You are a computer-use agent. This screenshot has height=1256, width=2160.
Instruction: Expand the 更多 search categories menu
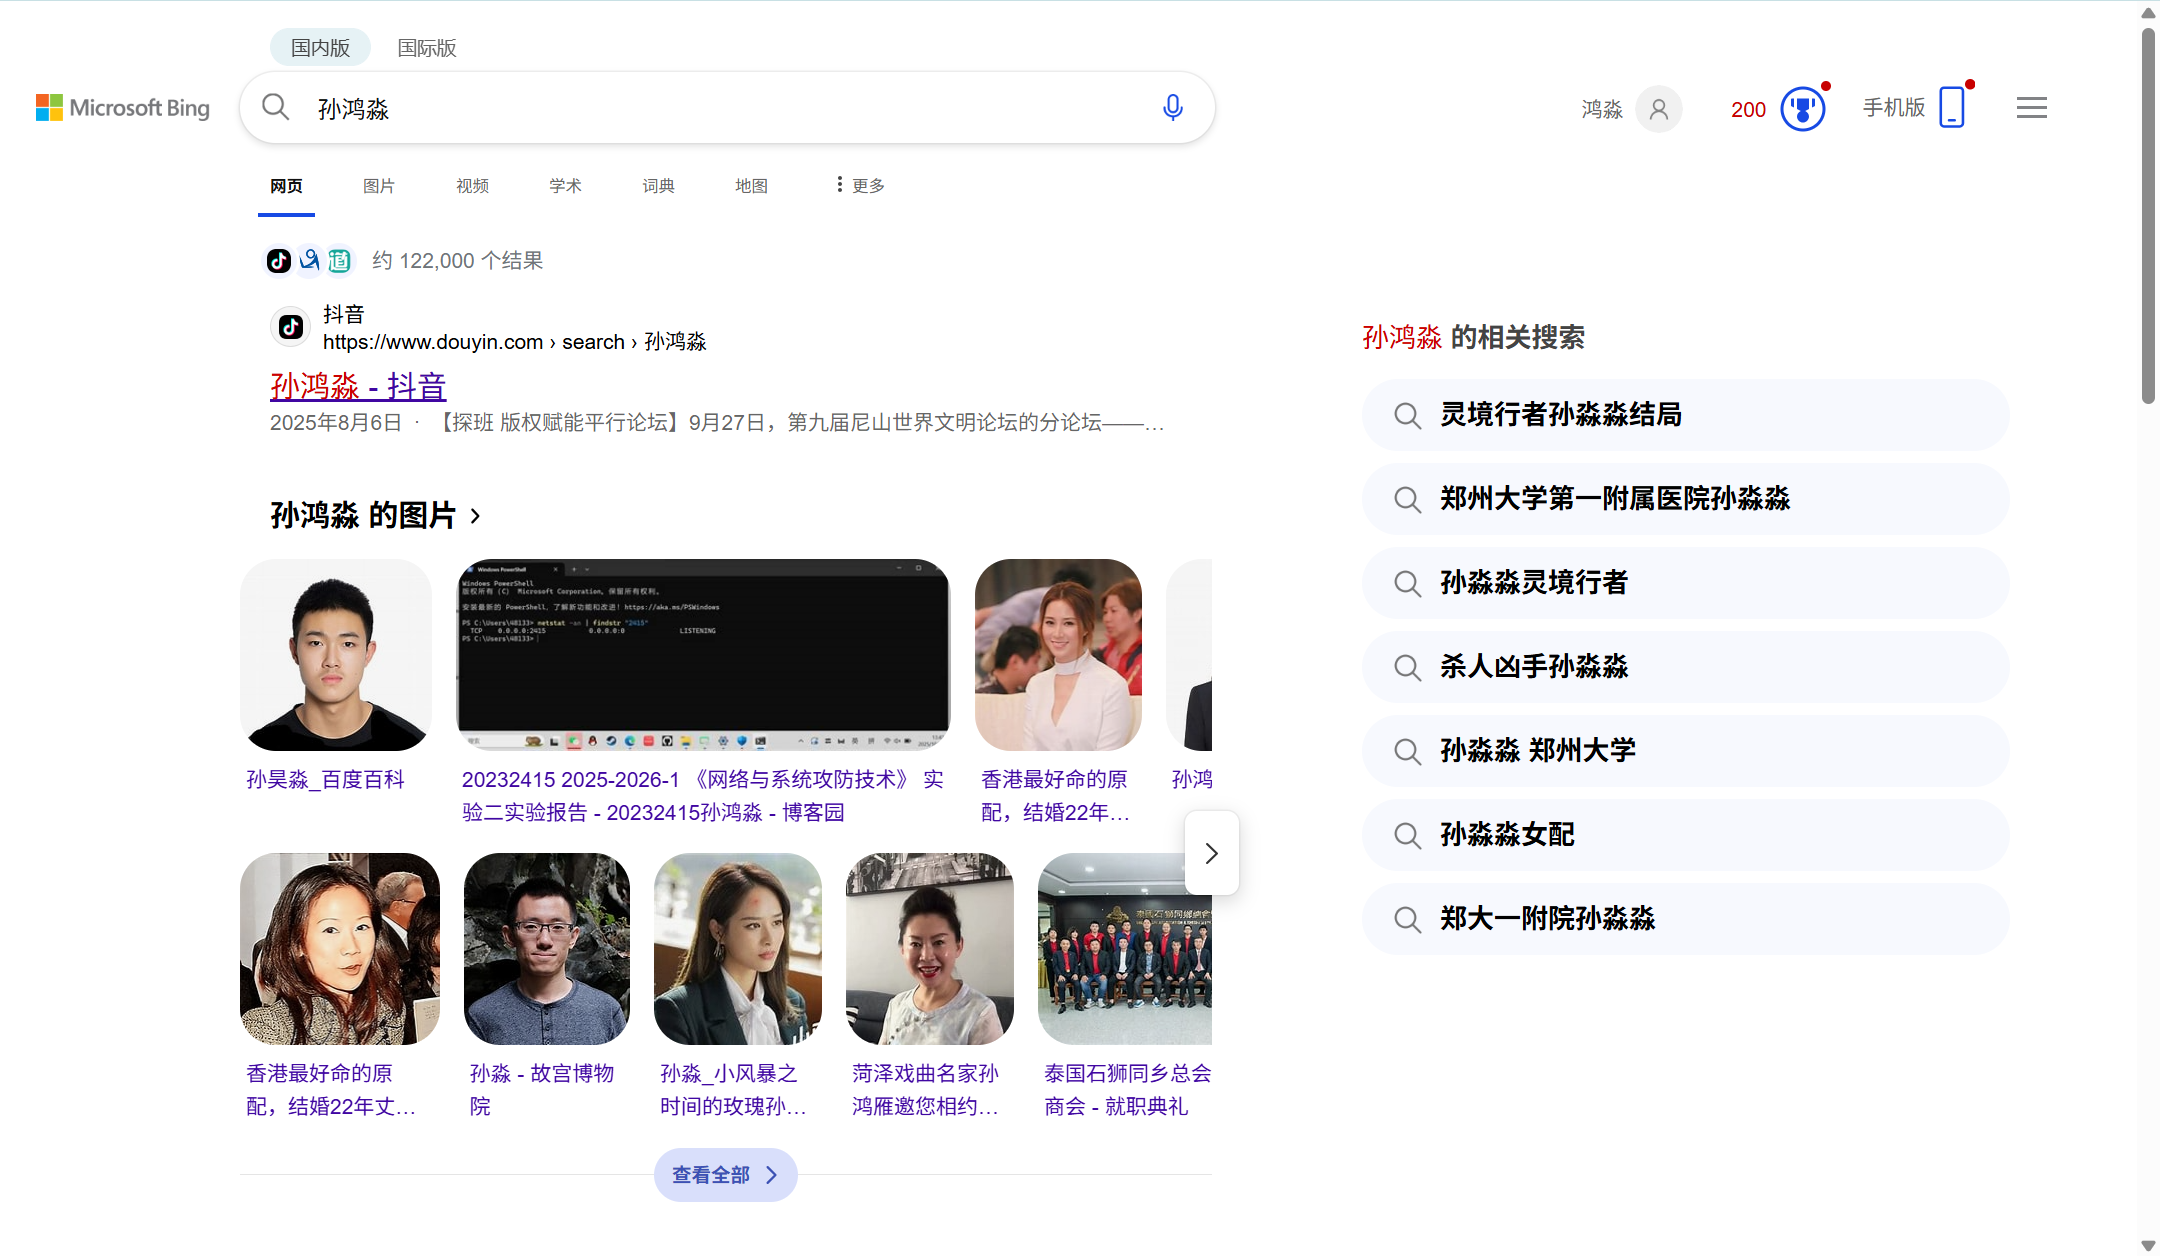point(861,185)
